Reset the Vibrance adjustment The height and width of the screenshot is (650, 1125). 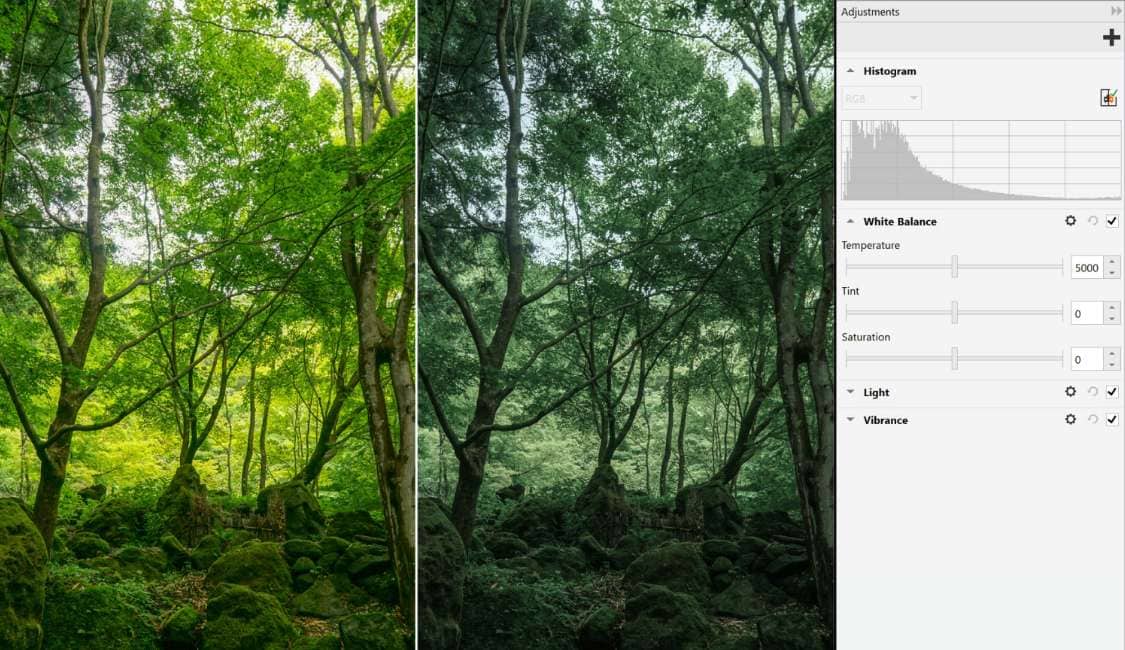point(1092,420)
